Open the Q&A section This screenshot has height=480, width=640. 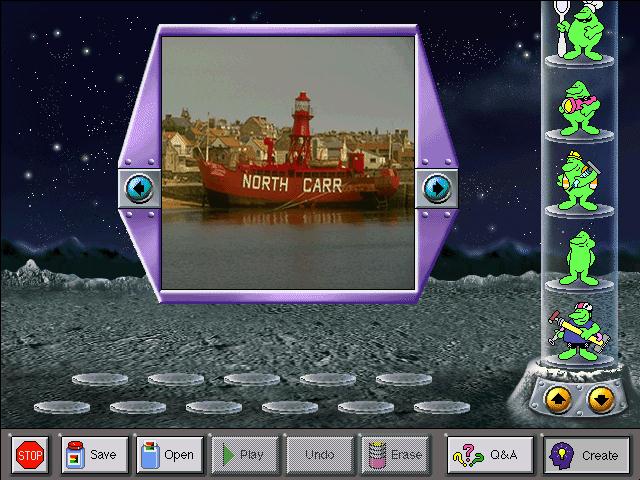[x=490, y=455]
